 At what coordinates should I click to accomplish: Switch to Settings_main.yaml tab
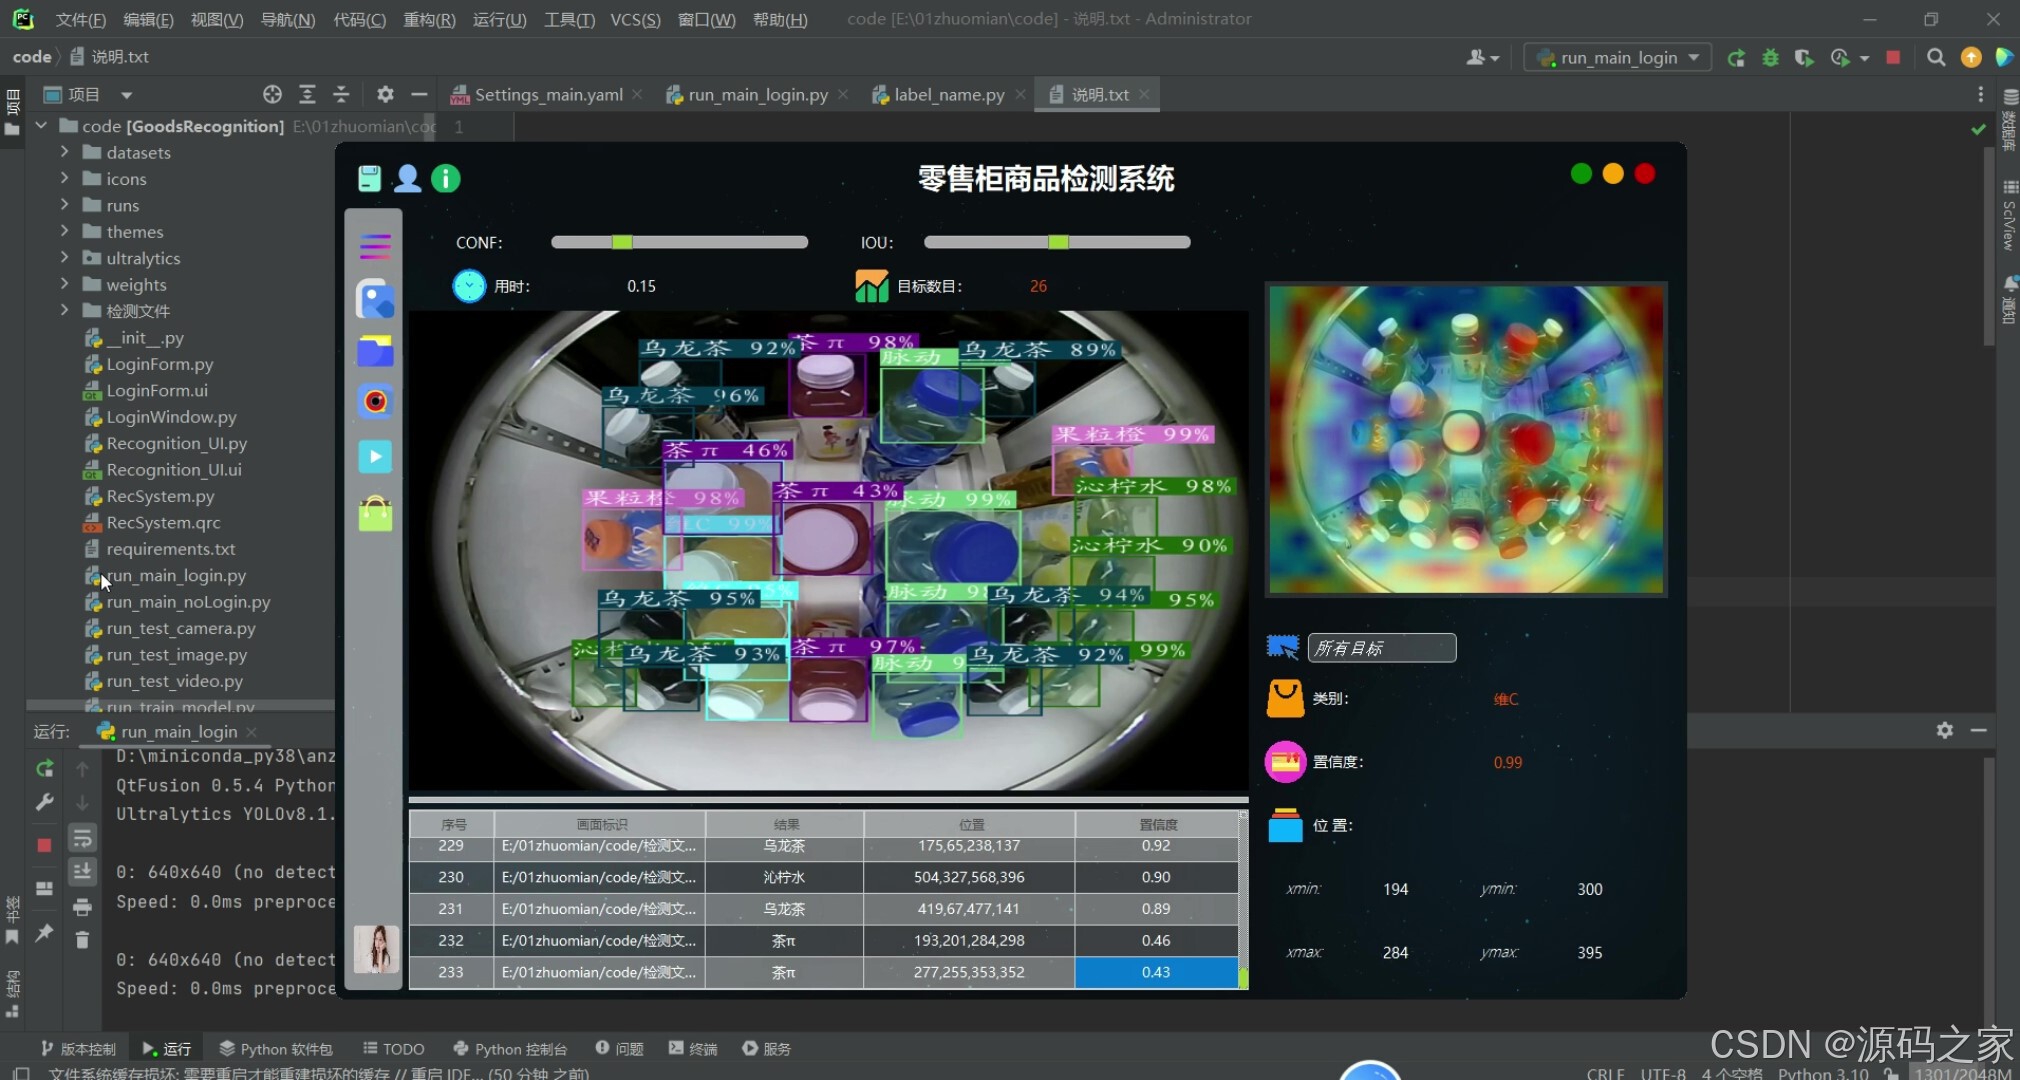tap(547, 95)
